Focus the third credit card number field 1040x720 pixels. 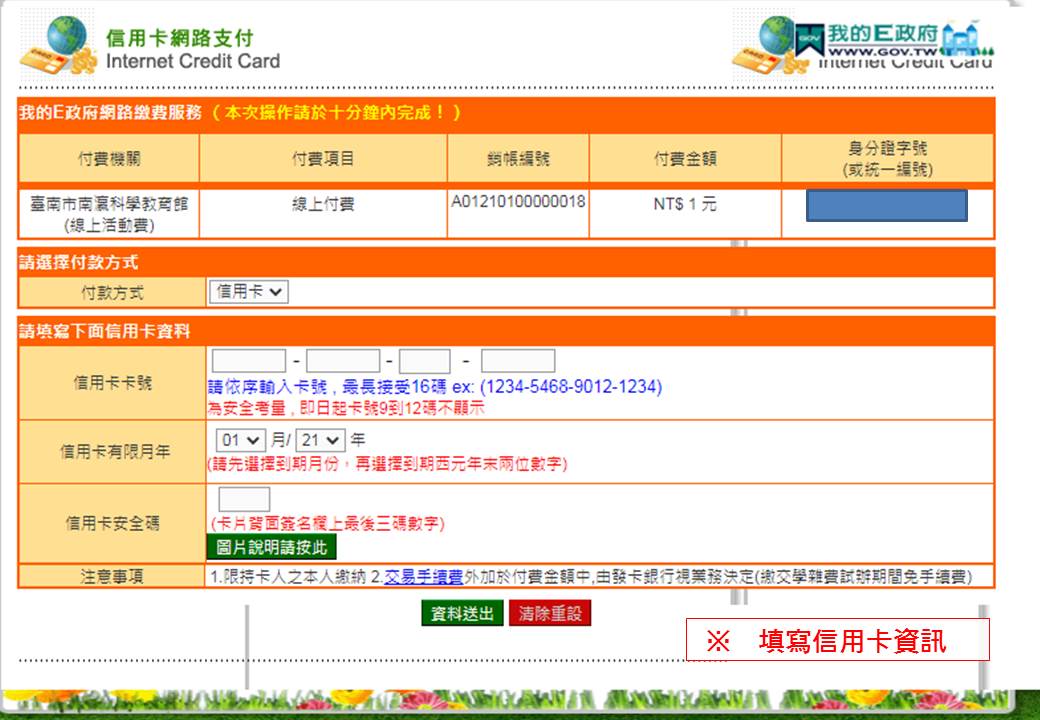point(424,361)
